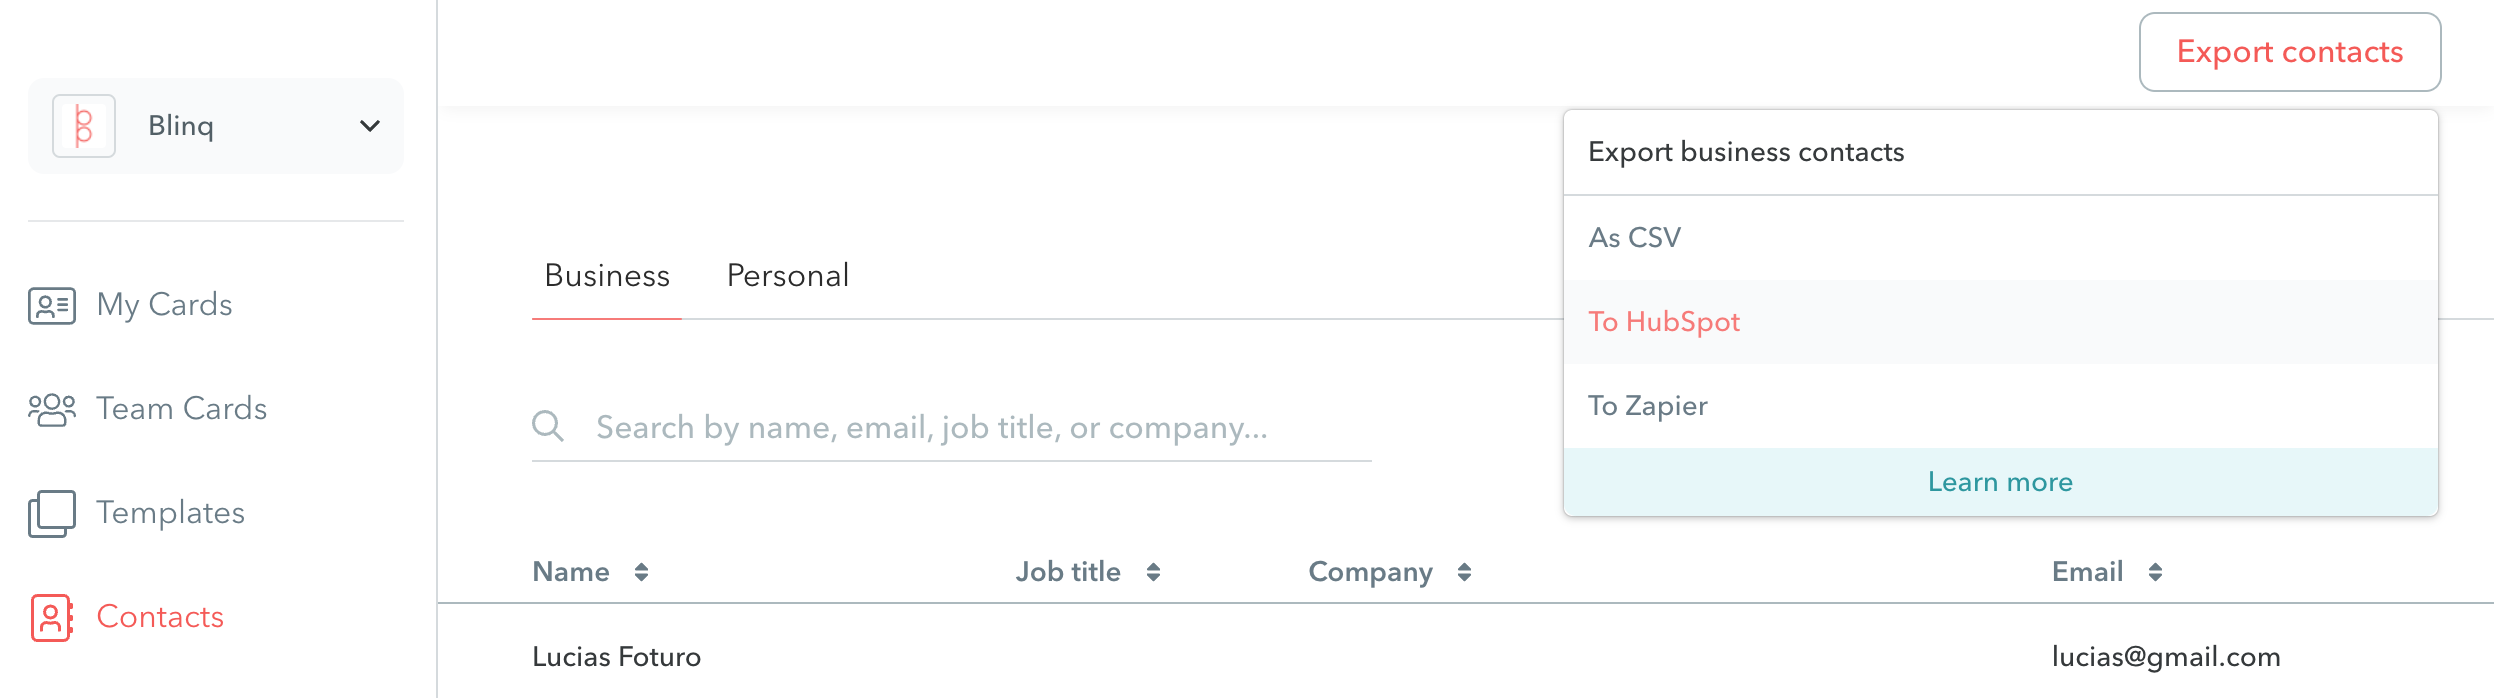
Task: Open the Learn more link
Action: (x=2000, y=482)
